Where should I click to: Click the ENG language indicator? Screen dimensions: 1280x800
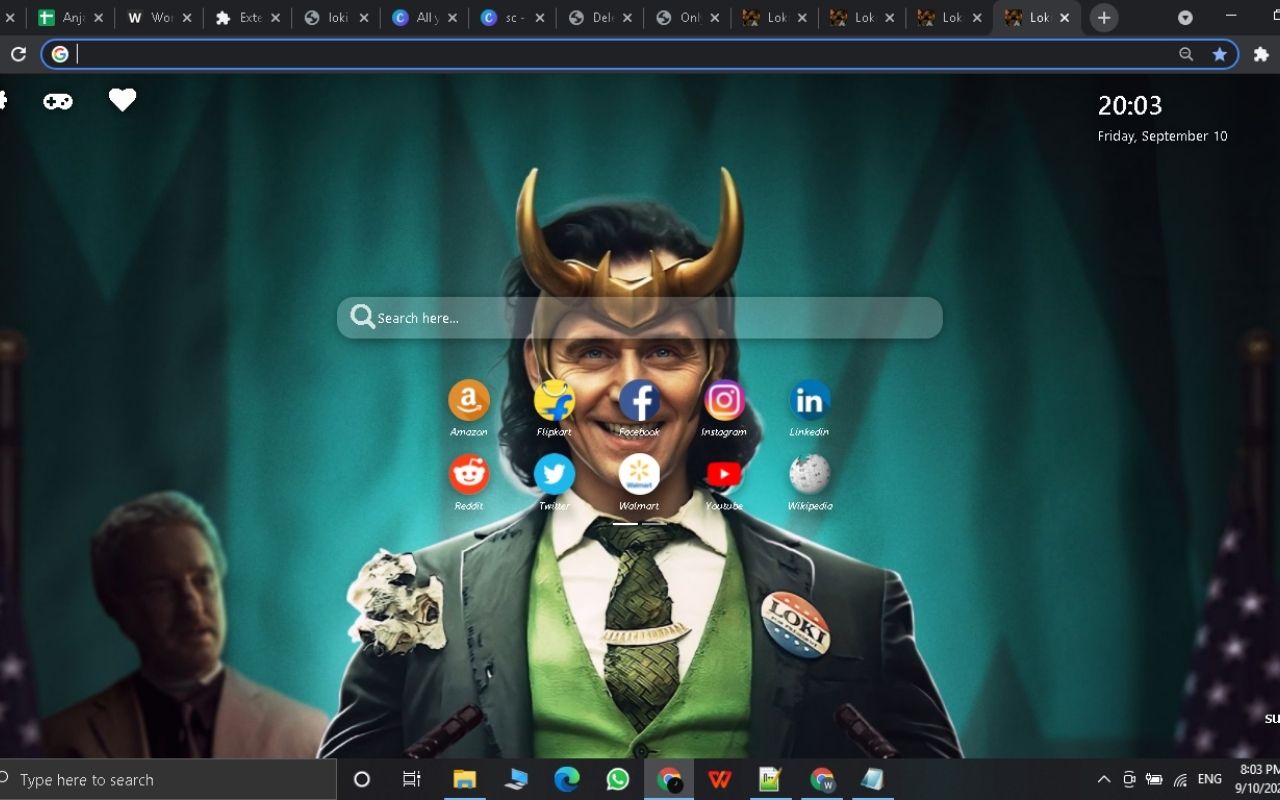click(x=1210, y=779)
